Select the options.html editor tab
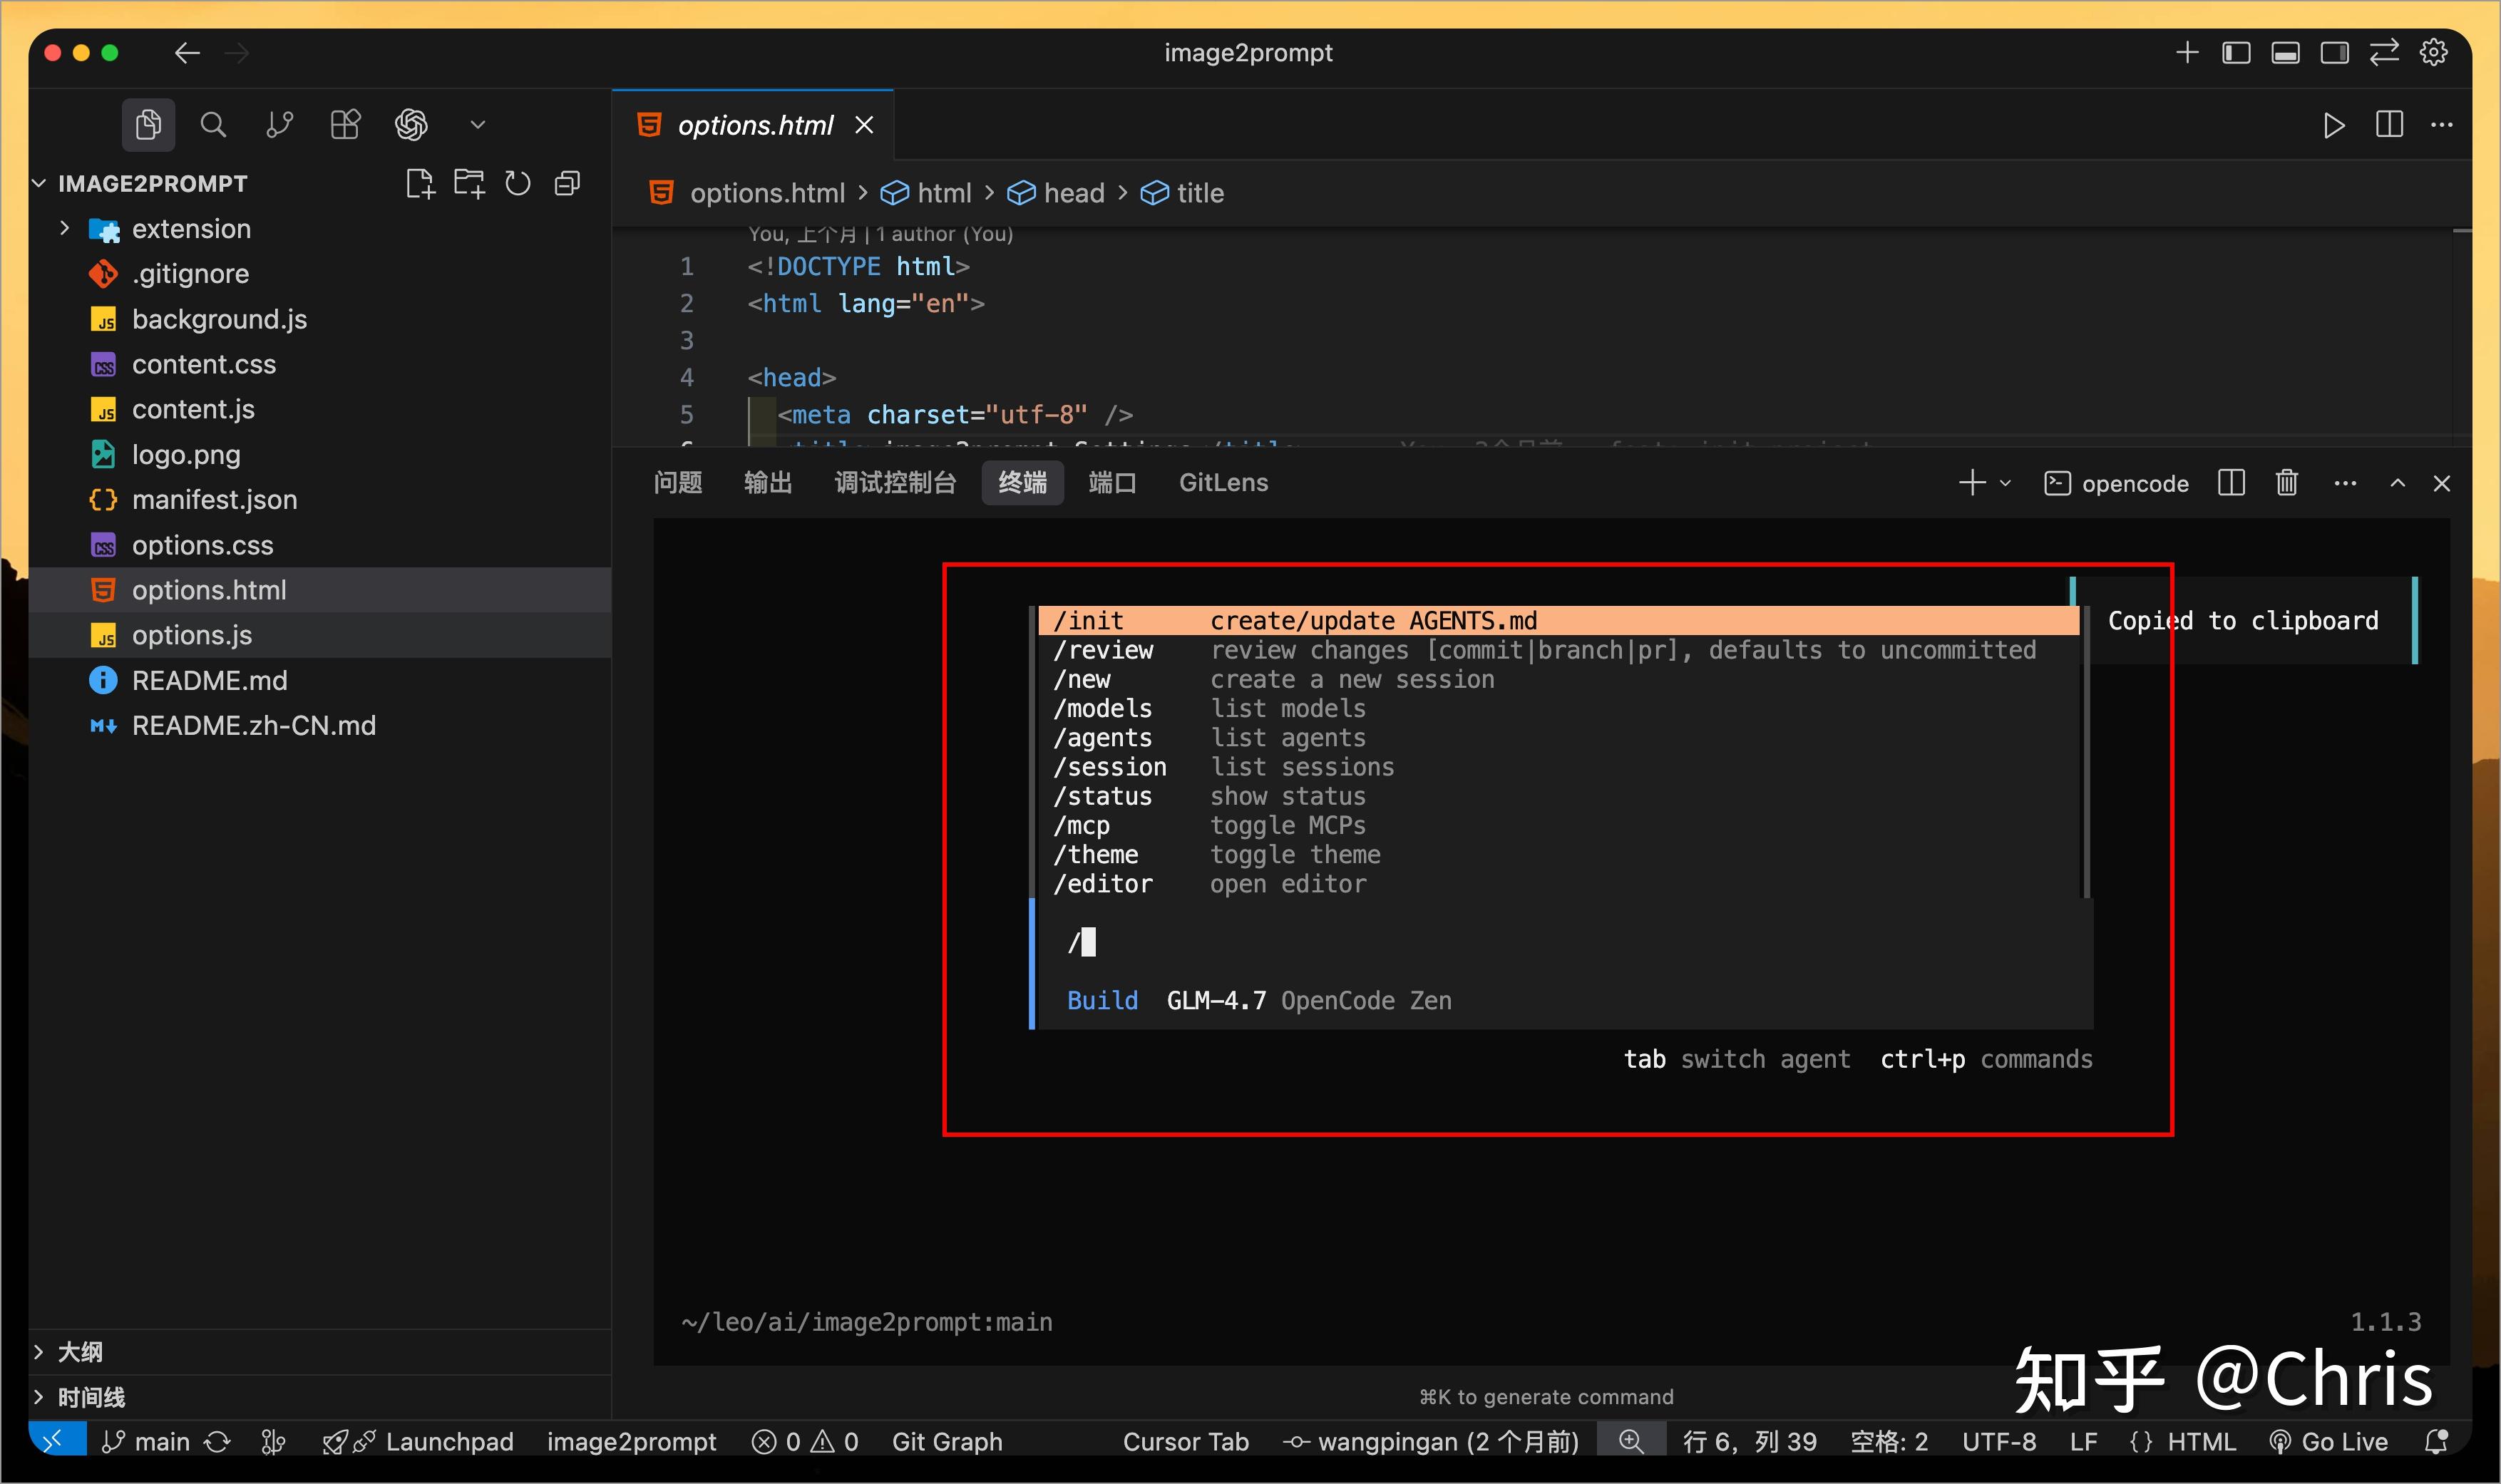The image size is (2501, 1484). click(x=753, y=126)
